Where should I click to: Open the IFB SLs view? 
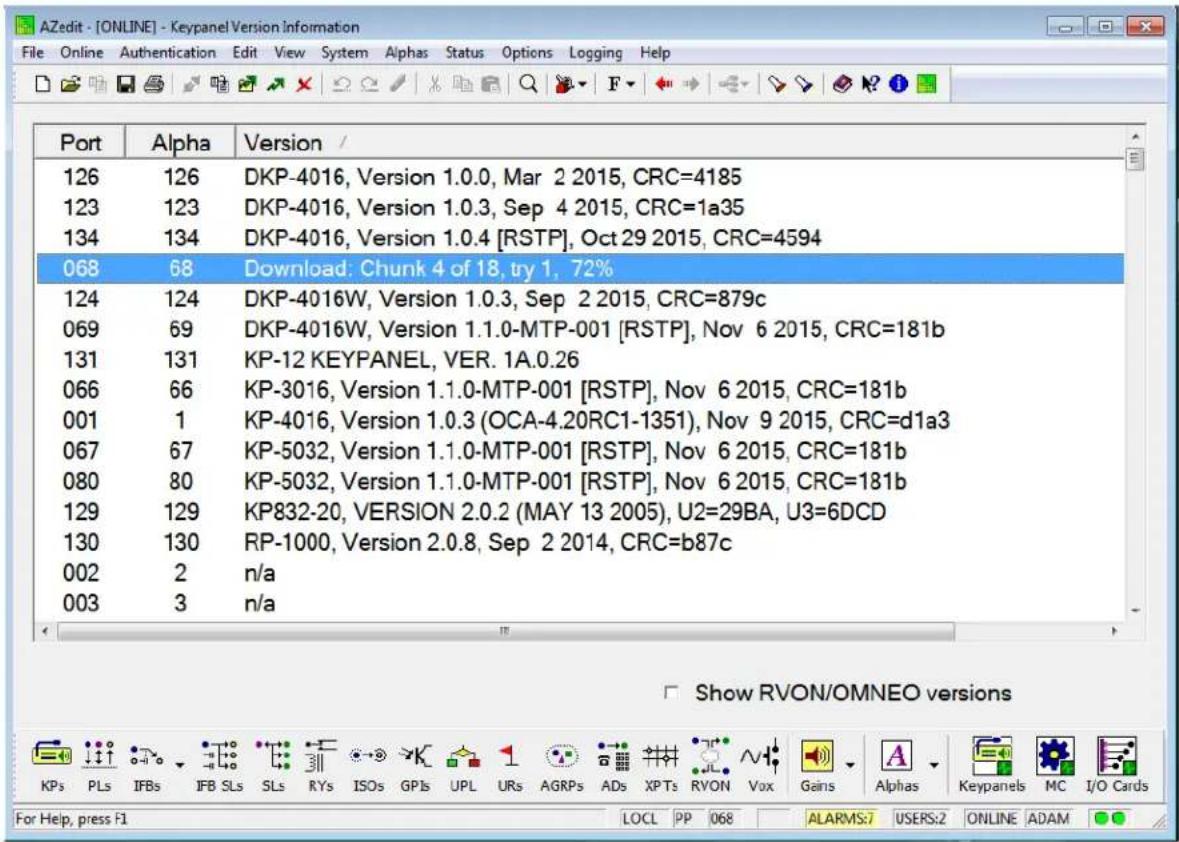click(x=220, y=765)
